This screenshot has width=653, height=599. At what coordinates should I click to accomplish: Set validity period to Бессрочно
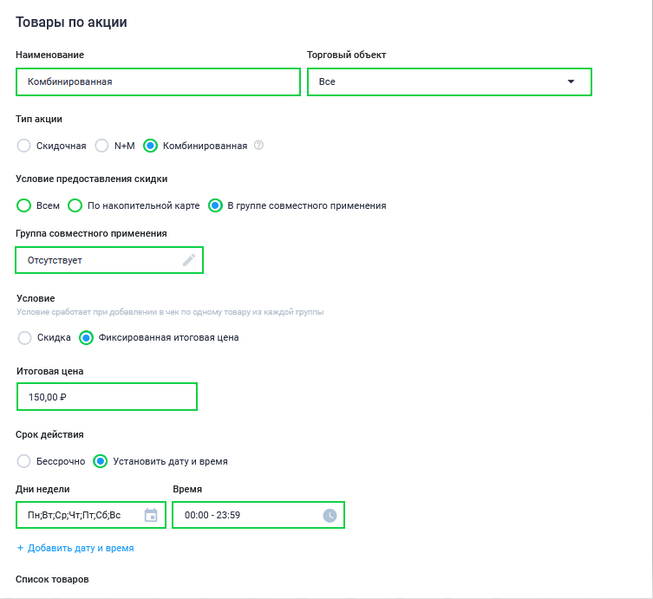(x=24, y=461)
